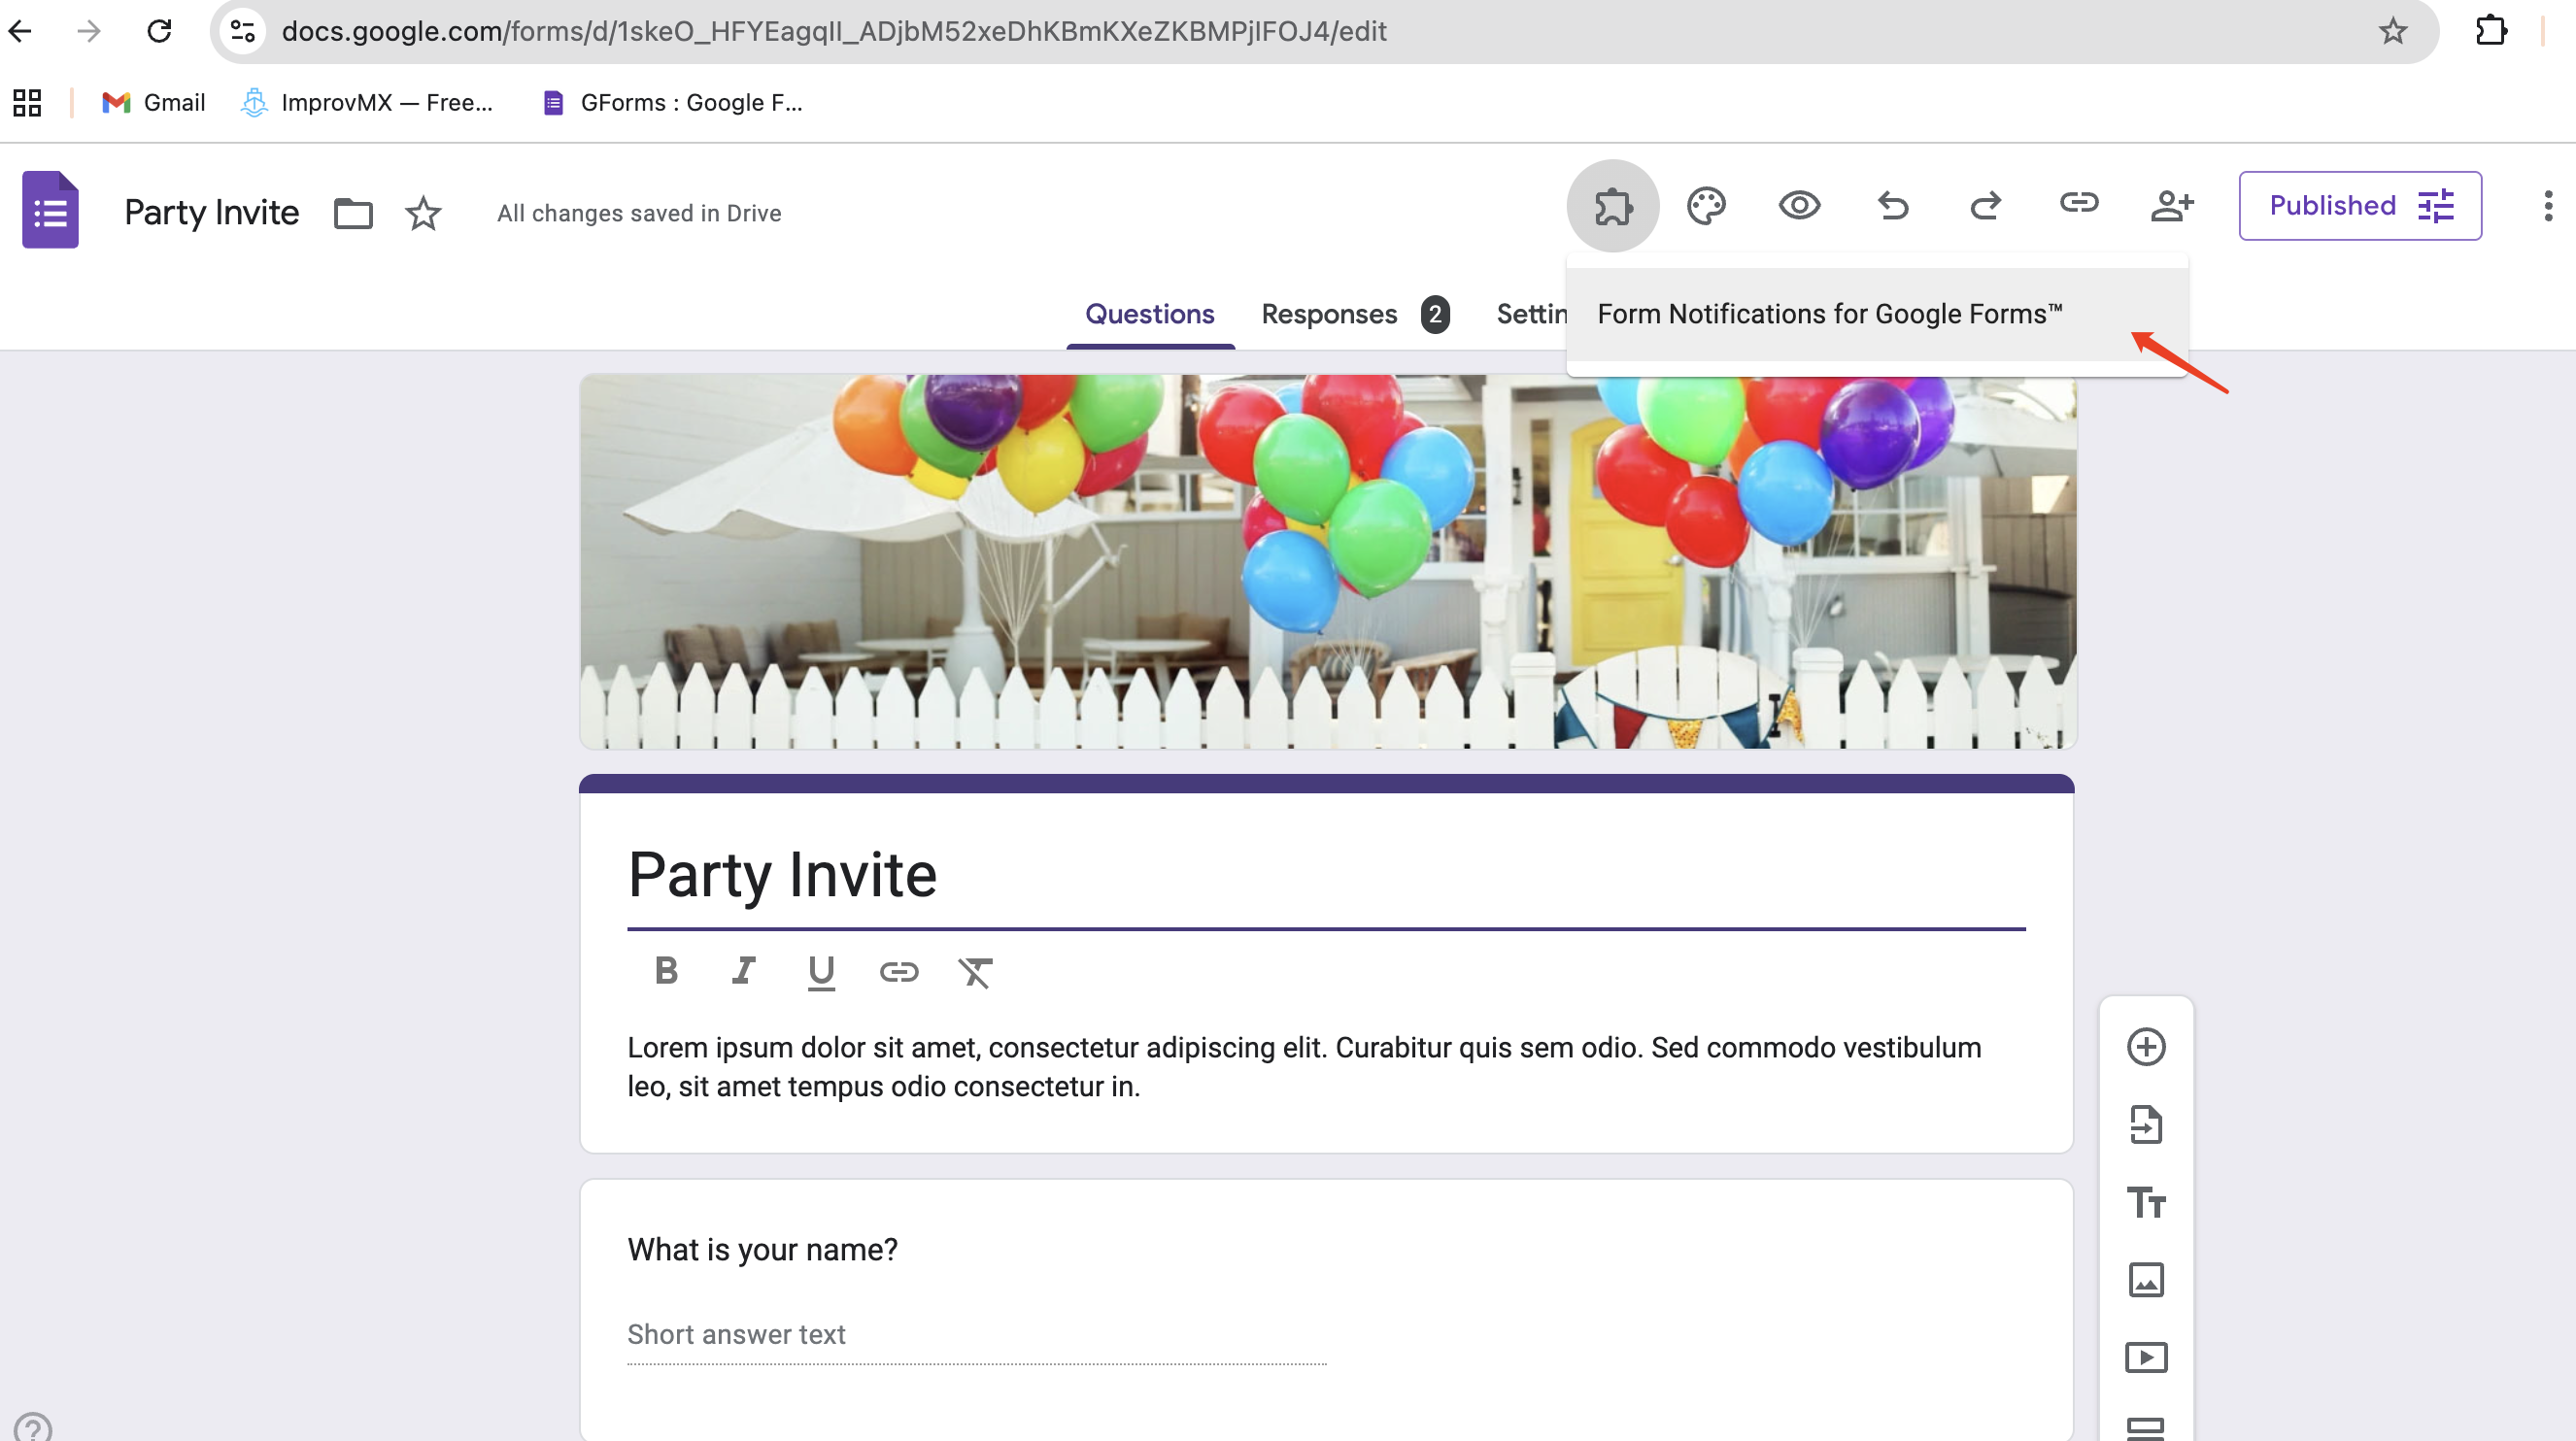Open the Gmail bookmark
This screenshot has width=2576, height=1441.
pos(154,103)
